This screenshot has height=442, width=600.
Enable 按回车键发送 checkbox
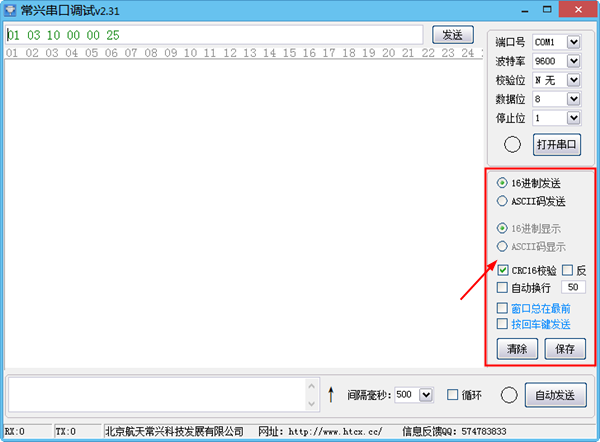502,324
